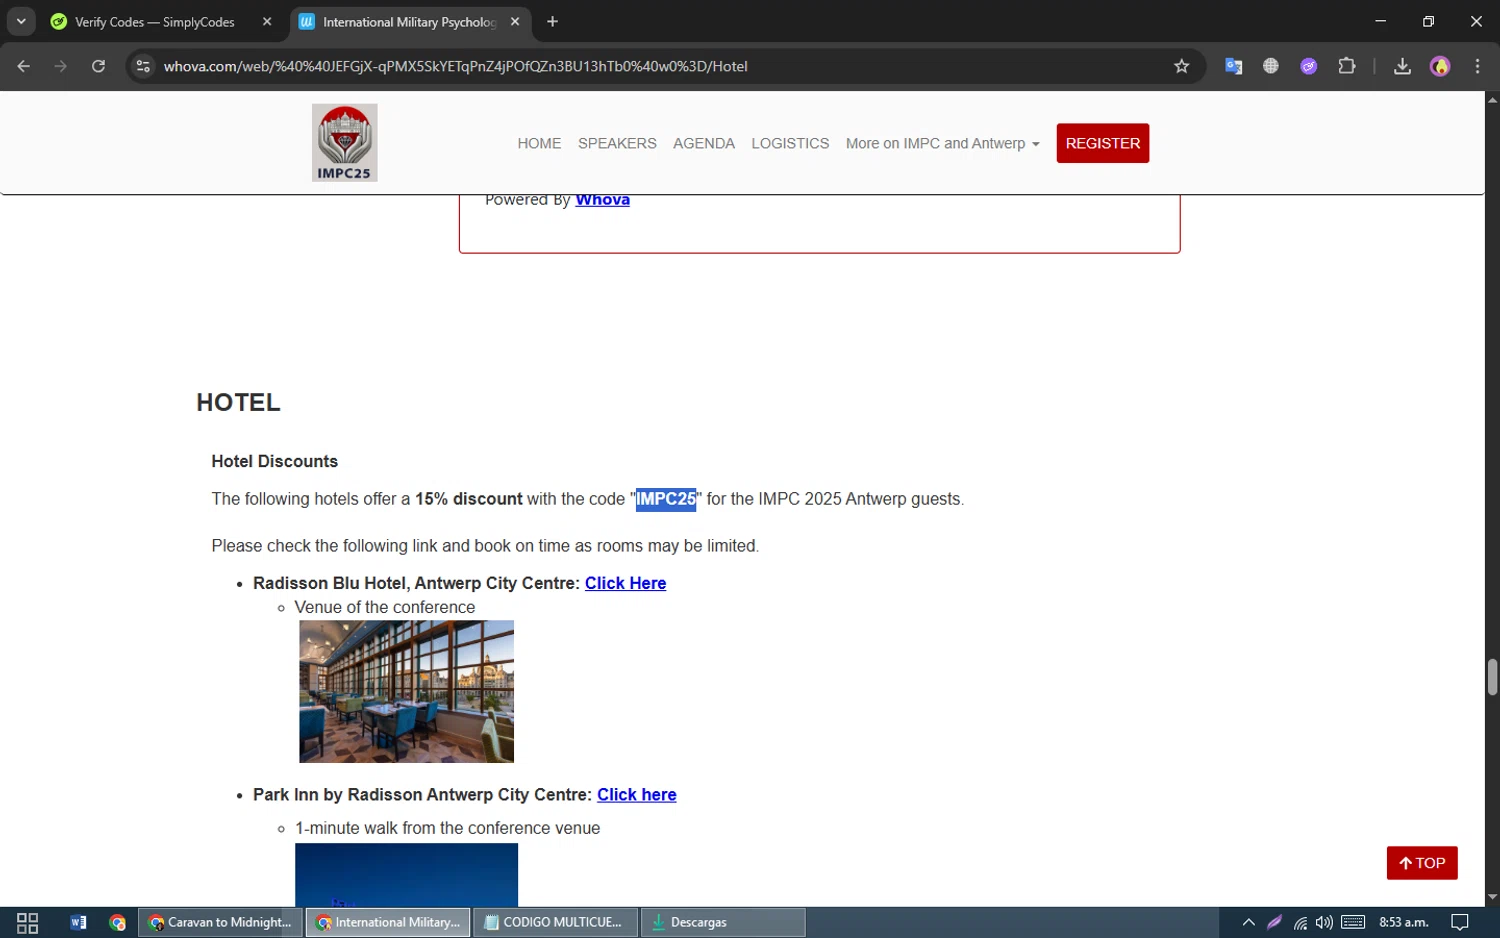
Task: Go to the HOME menu item
Action: [539, 143]
